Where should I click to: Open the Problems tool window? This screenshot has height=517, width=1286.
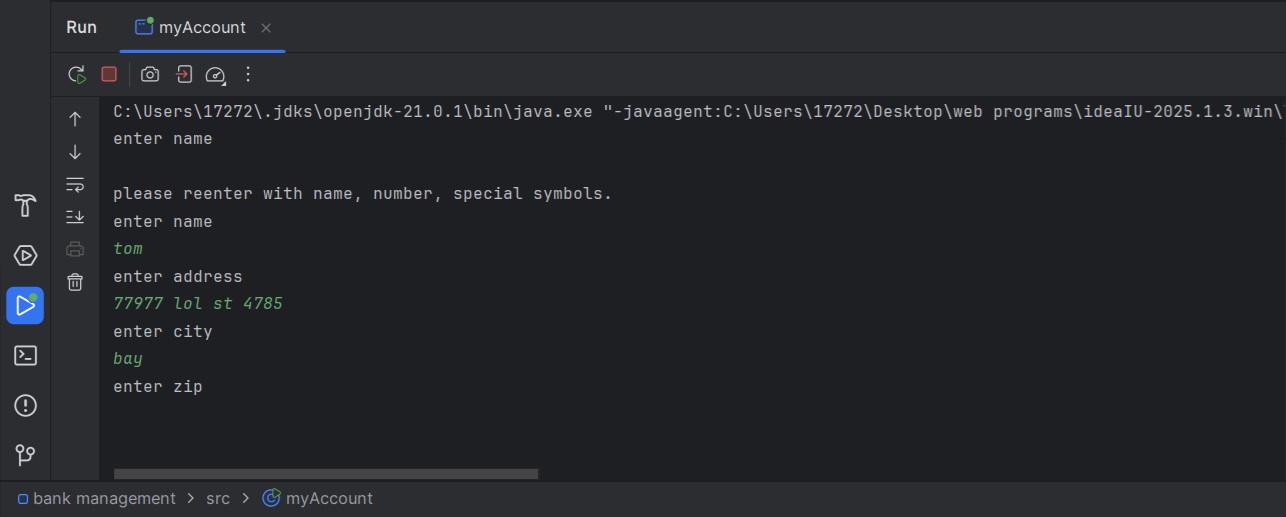click(x=25, y=405)
